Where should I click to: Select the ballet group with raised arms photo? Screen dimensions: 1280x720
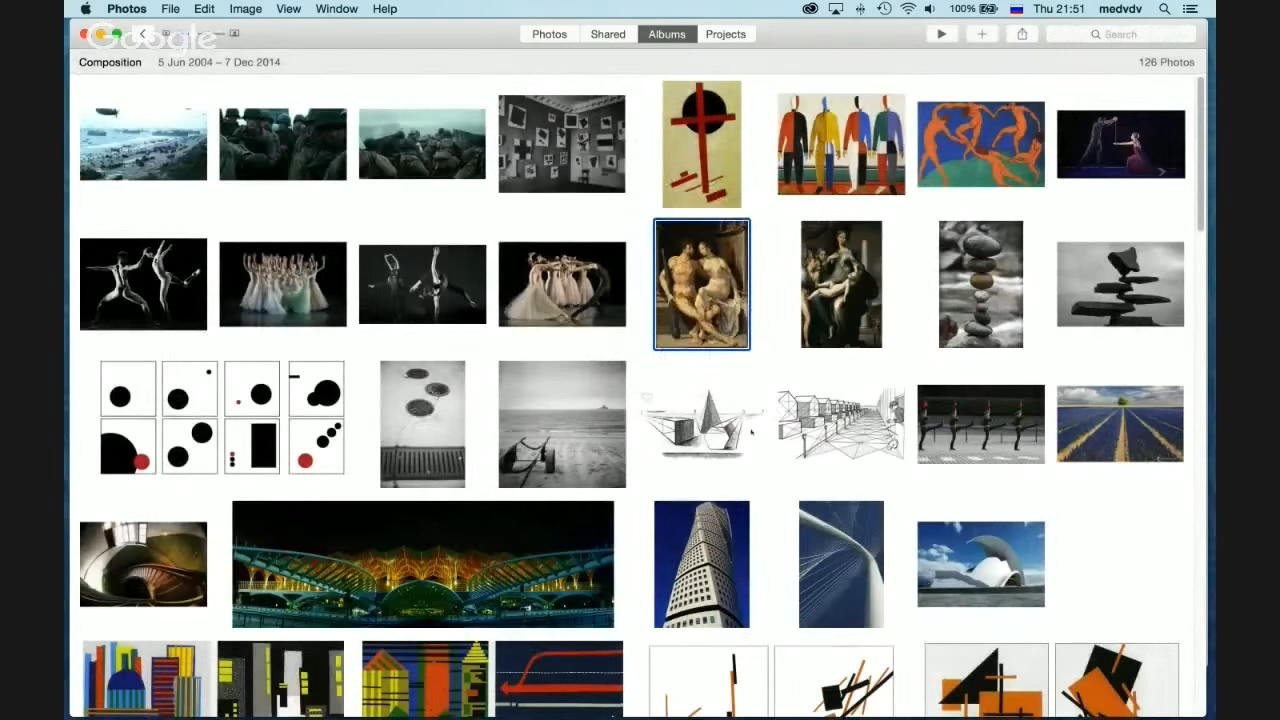point(283,284)
